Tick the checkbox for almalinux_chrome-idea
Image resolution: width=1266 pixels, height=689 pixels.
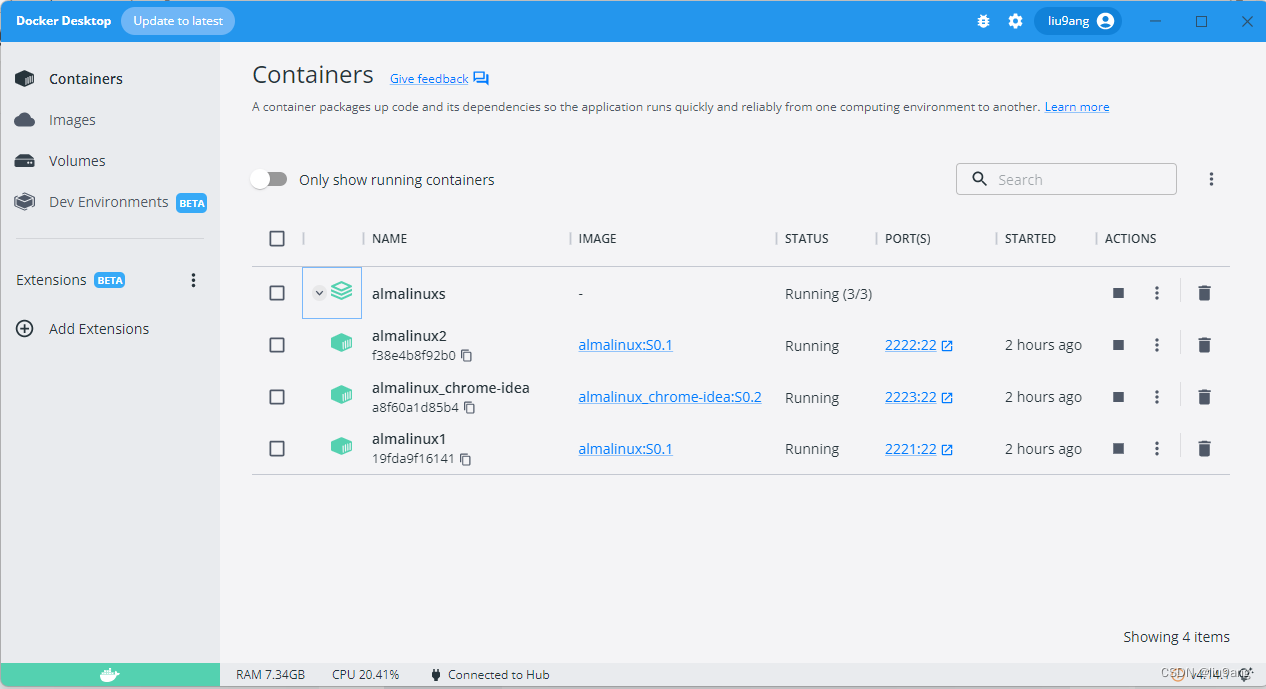277,397
